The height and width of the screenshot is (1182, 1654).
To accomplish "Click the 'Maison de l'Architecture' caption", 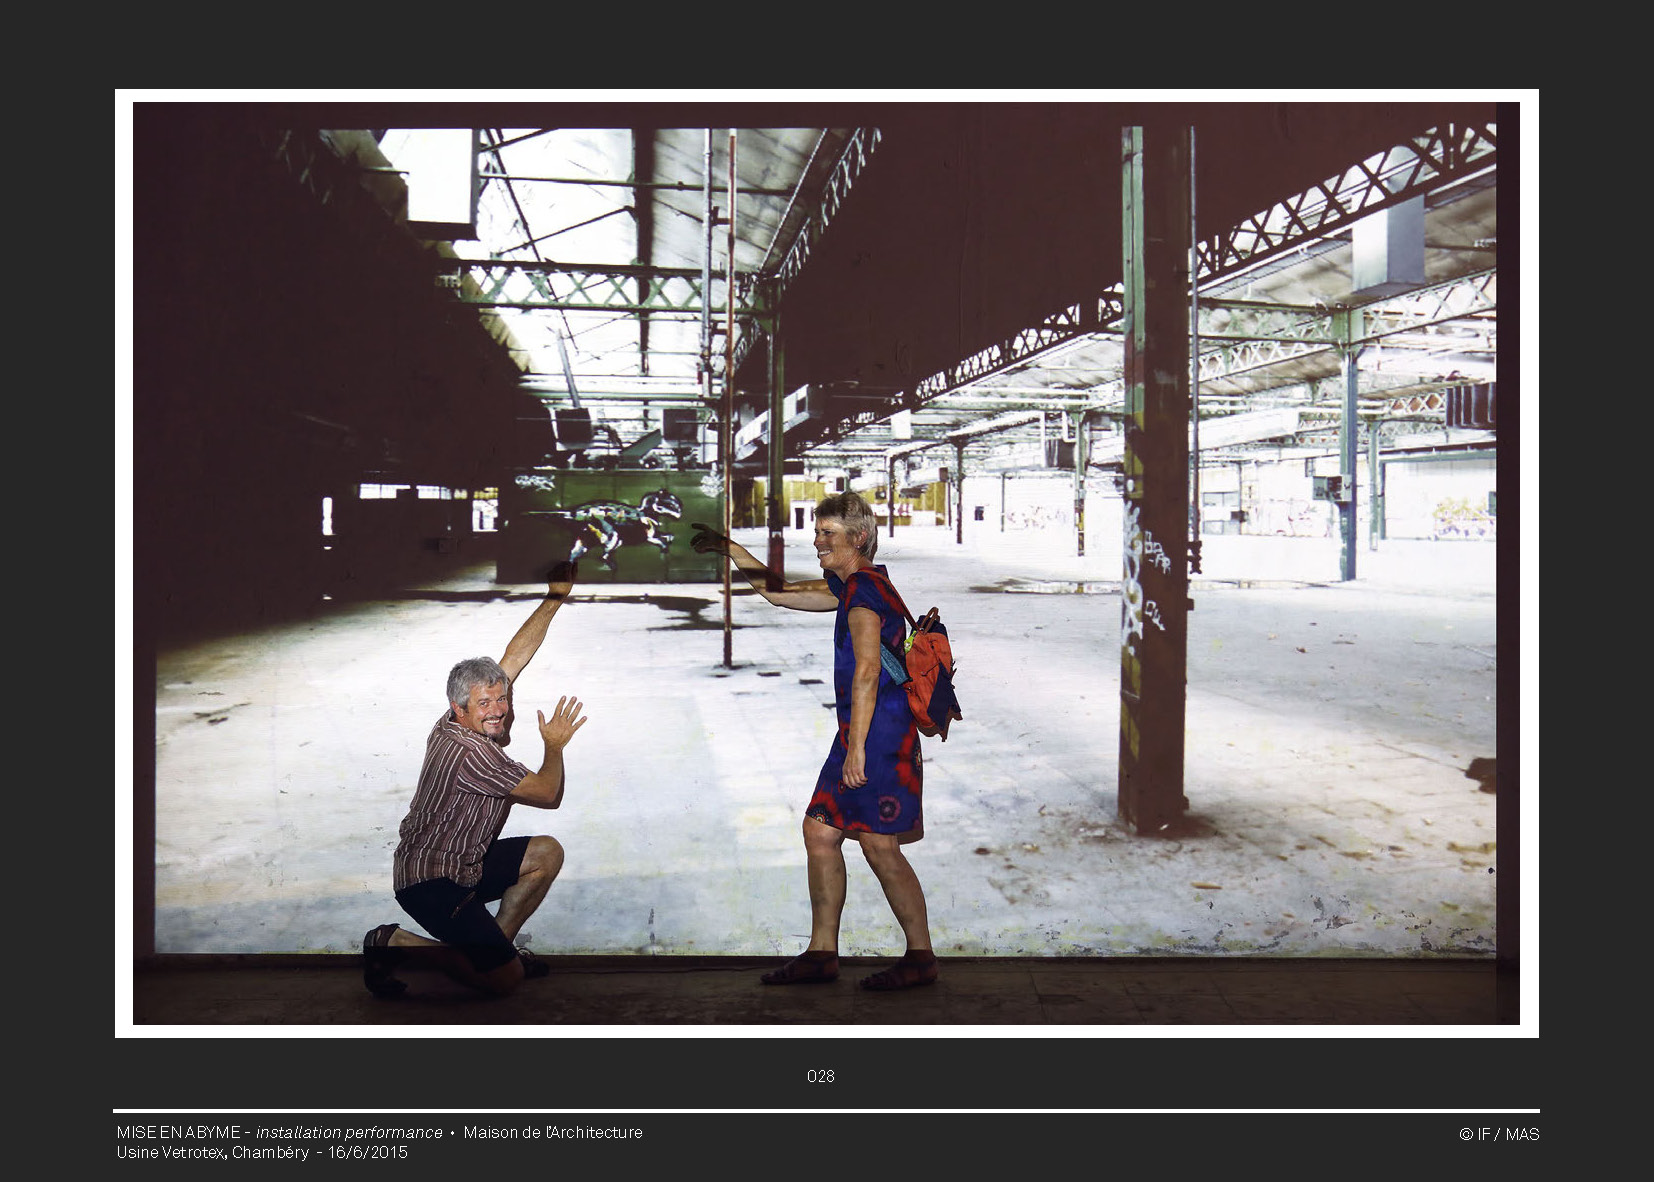I will tap(553, 1132).
